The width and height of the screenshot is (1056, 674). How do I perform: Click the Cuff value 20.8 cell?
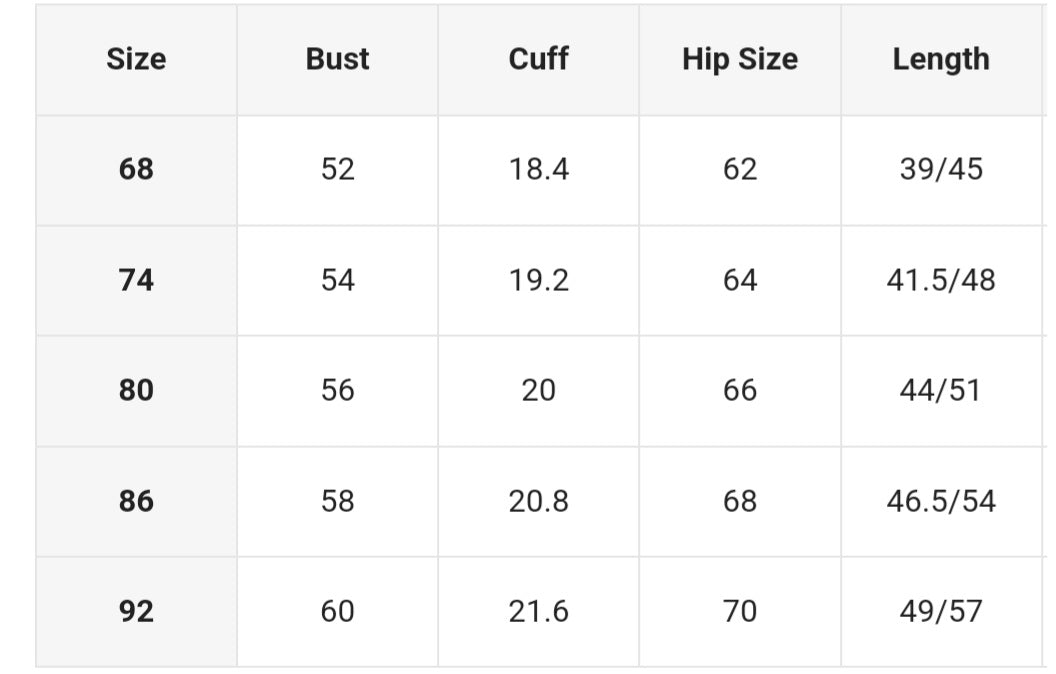point(538,501)
